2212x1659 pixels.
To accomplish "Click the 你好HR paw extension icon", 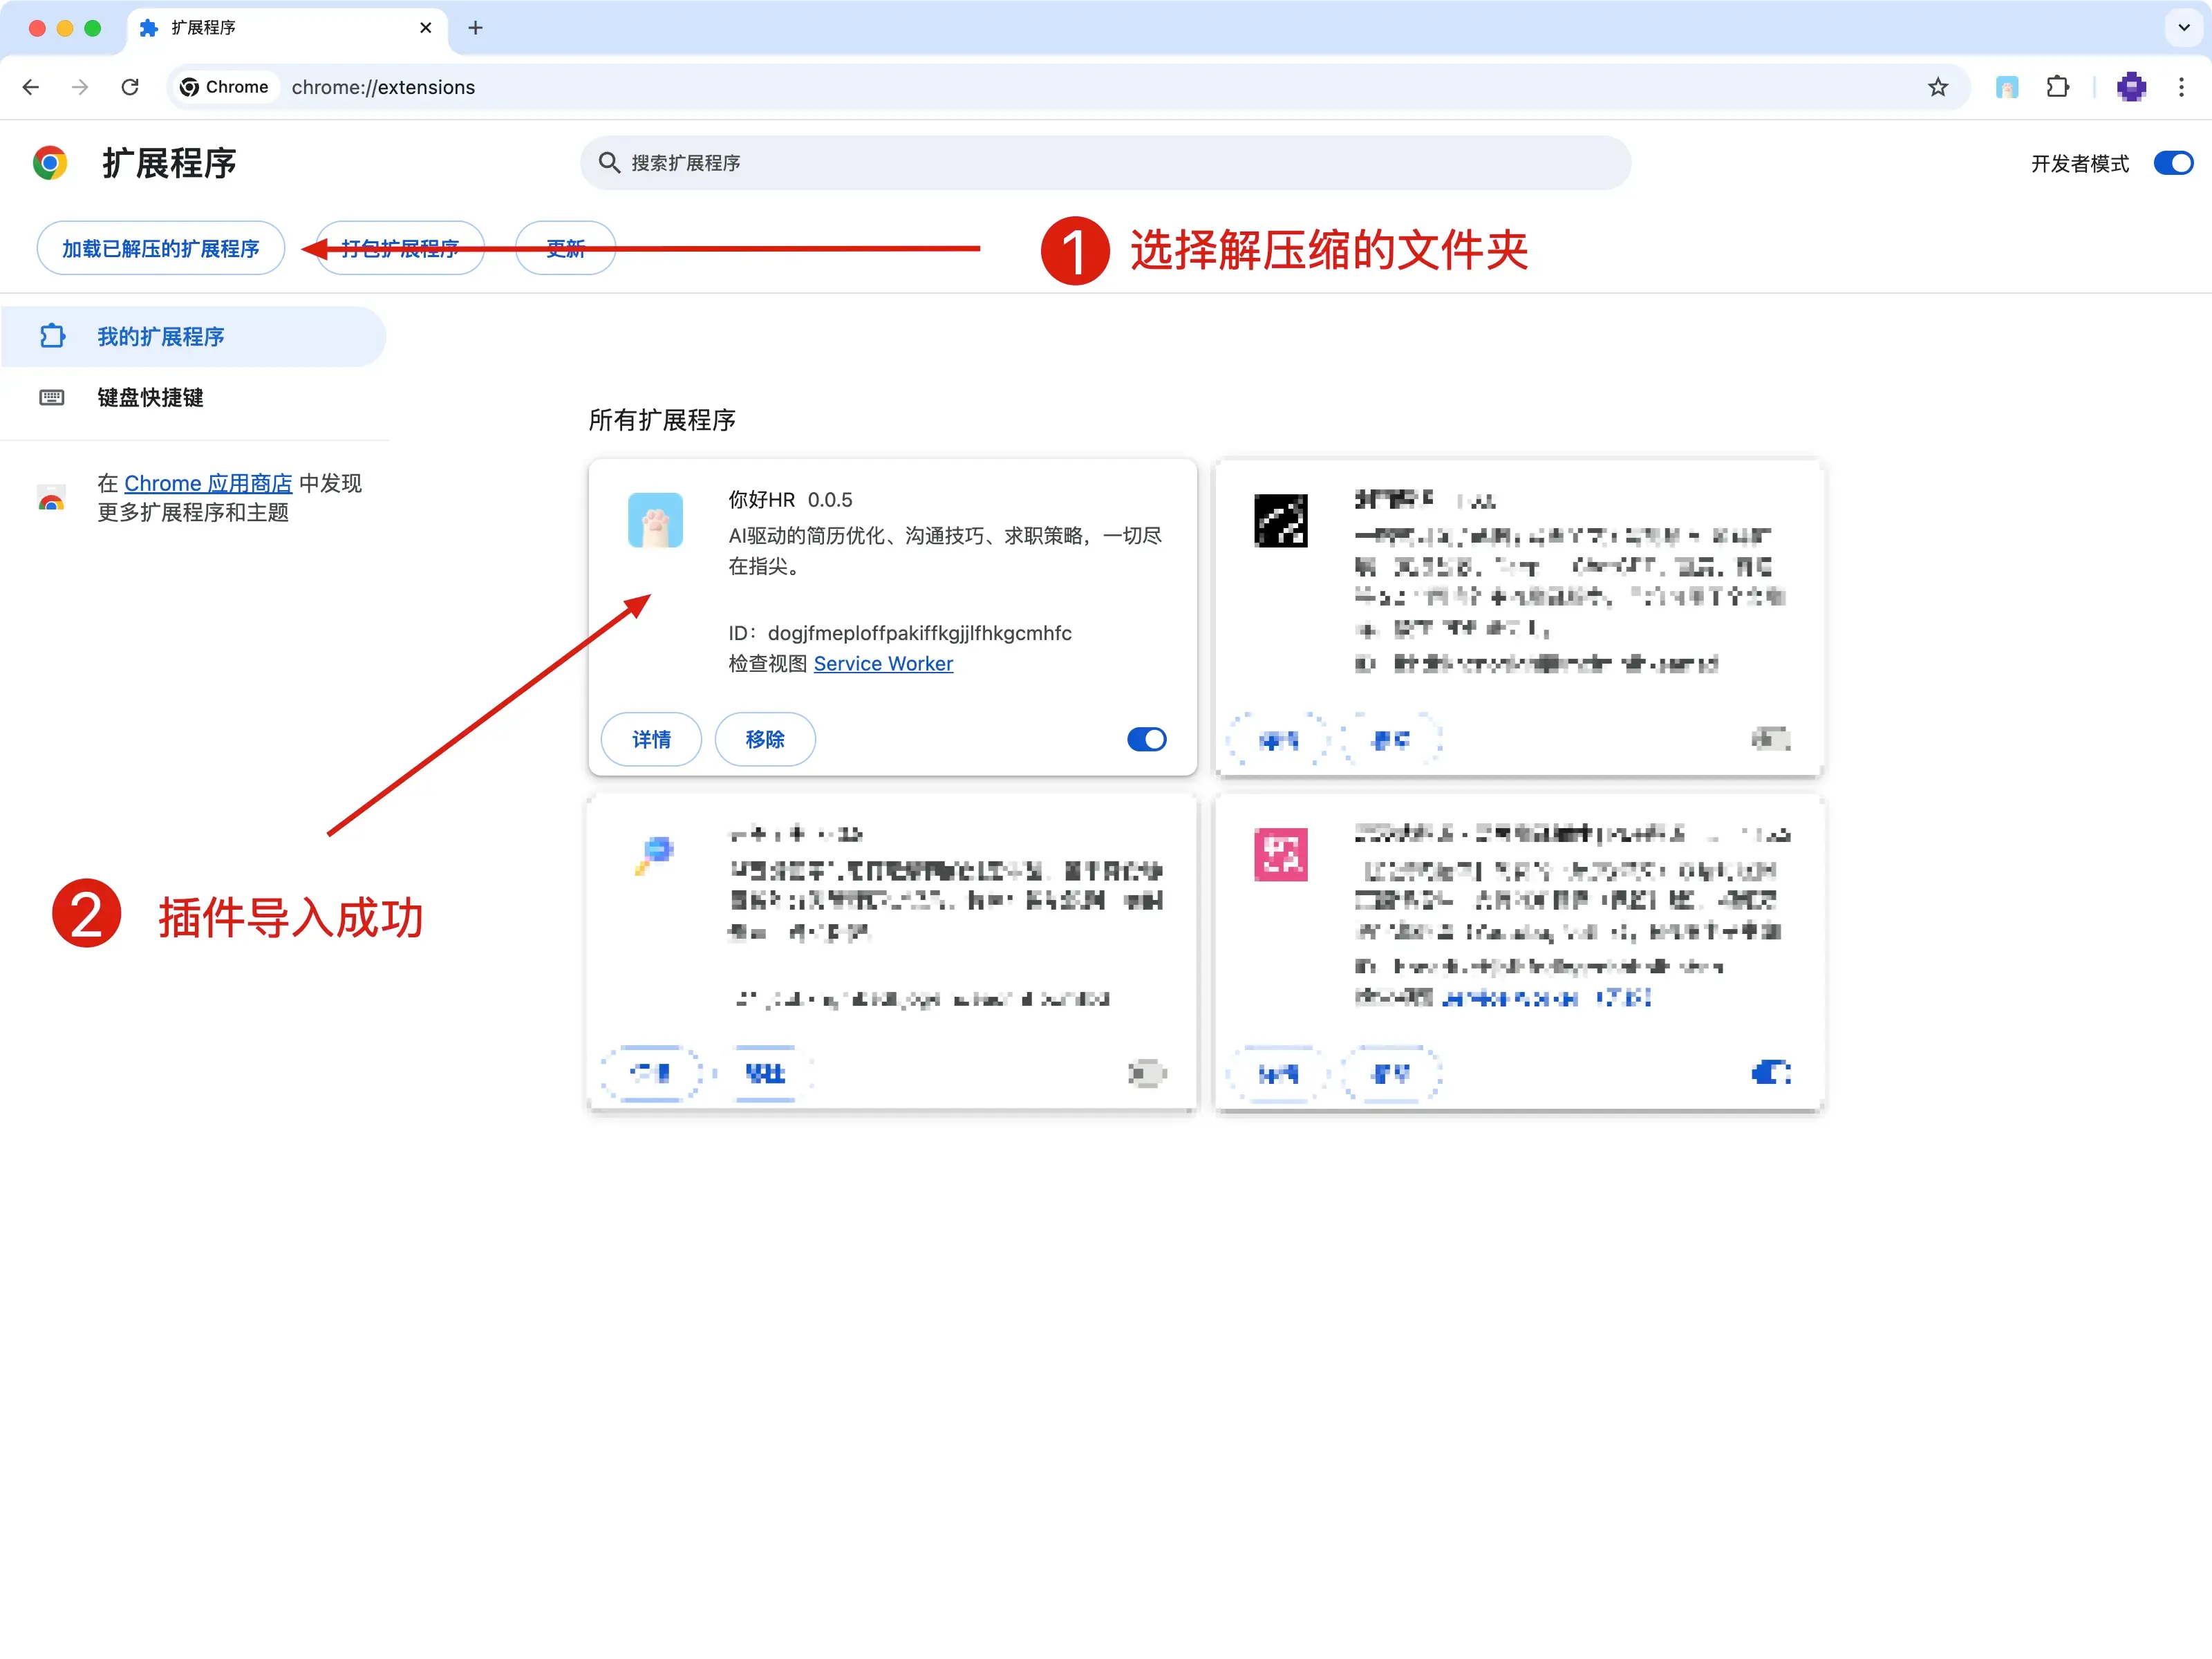I will pyautogui.click(x=655, y=520).
